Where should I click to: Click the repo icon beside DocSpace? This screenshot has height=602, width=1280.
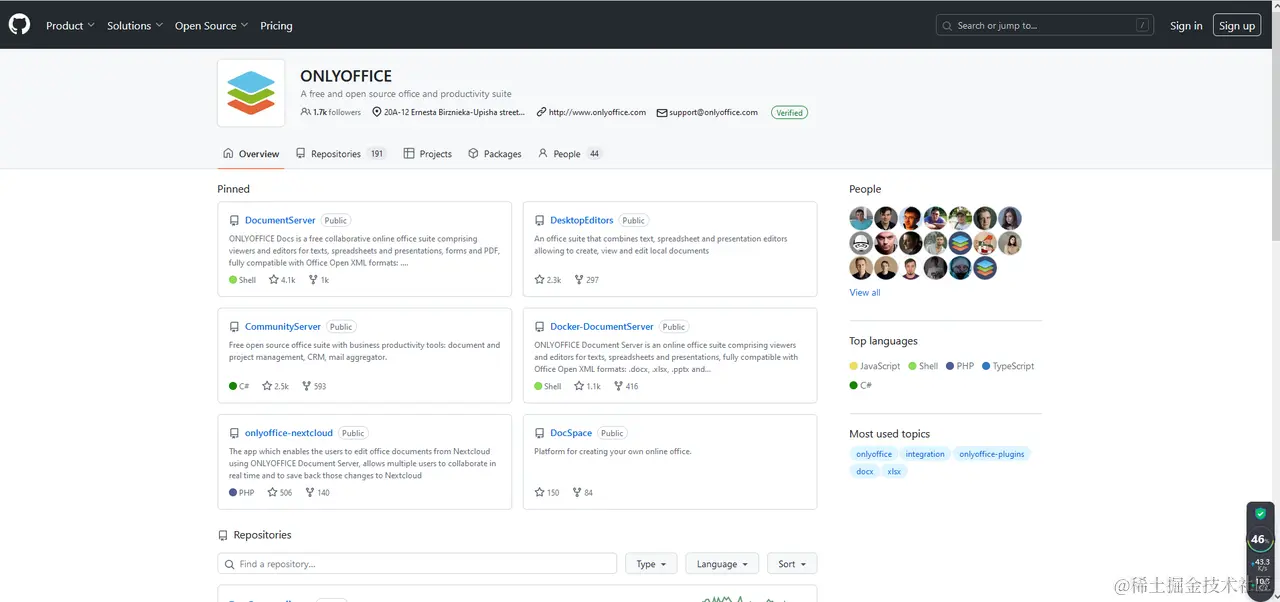coord(539,433)
